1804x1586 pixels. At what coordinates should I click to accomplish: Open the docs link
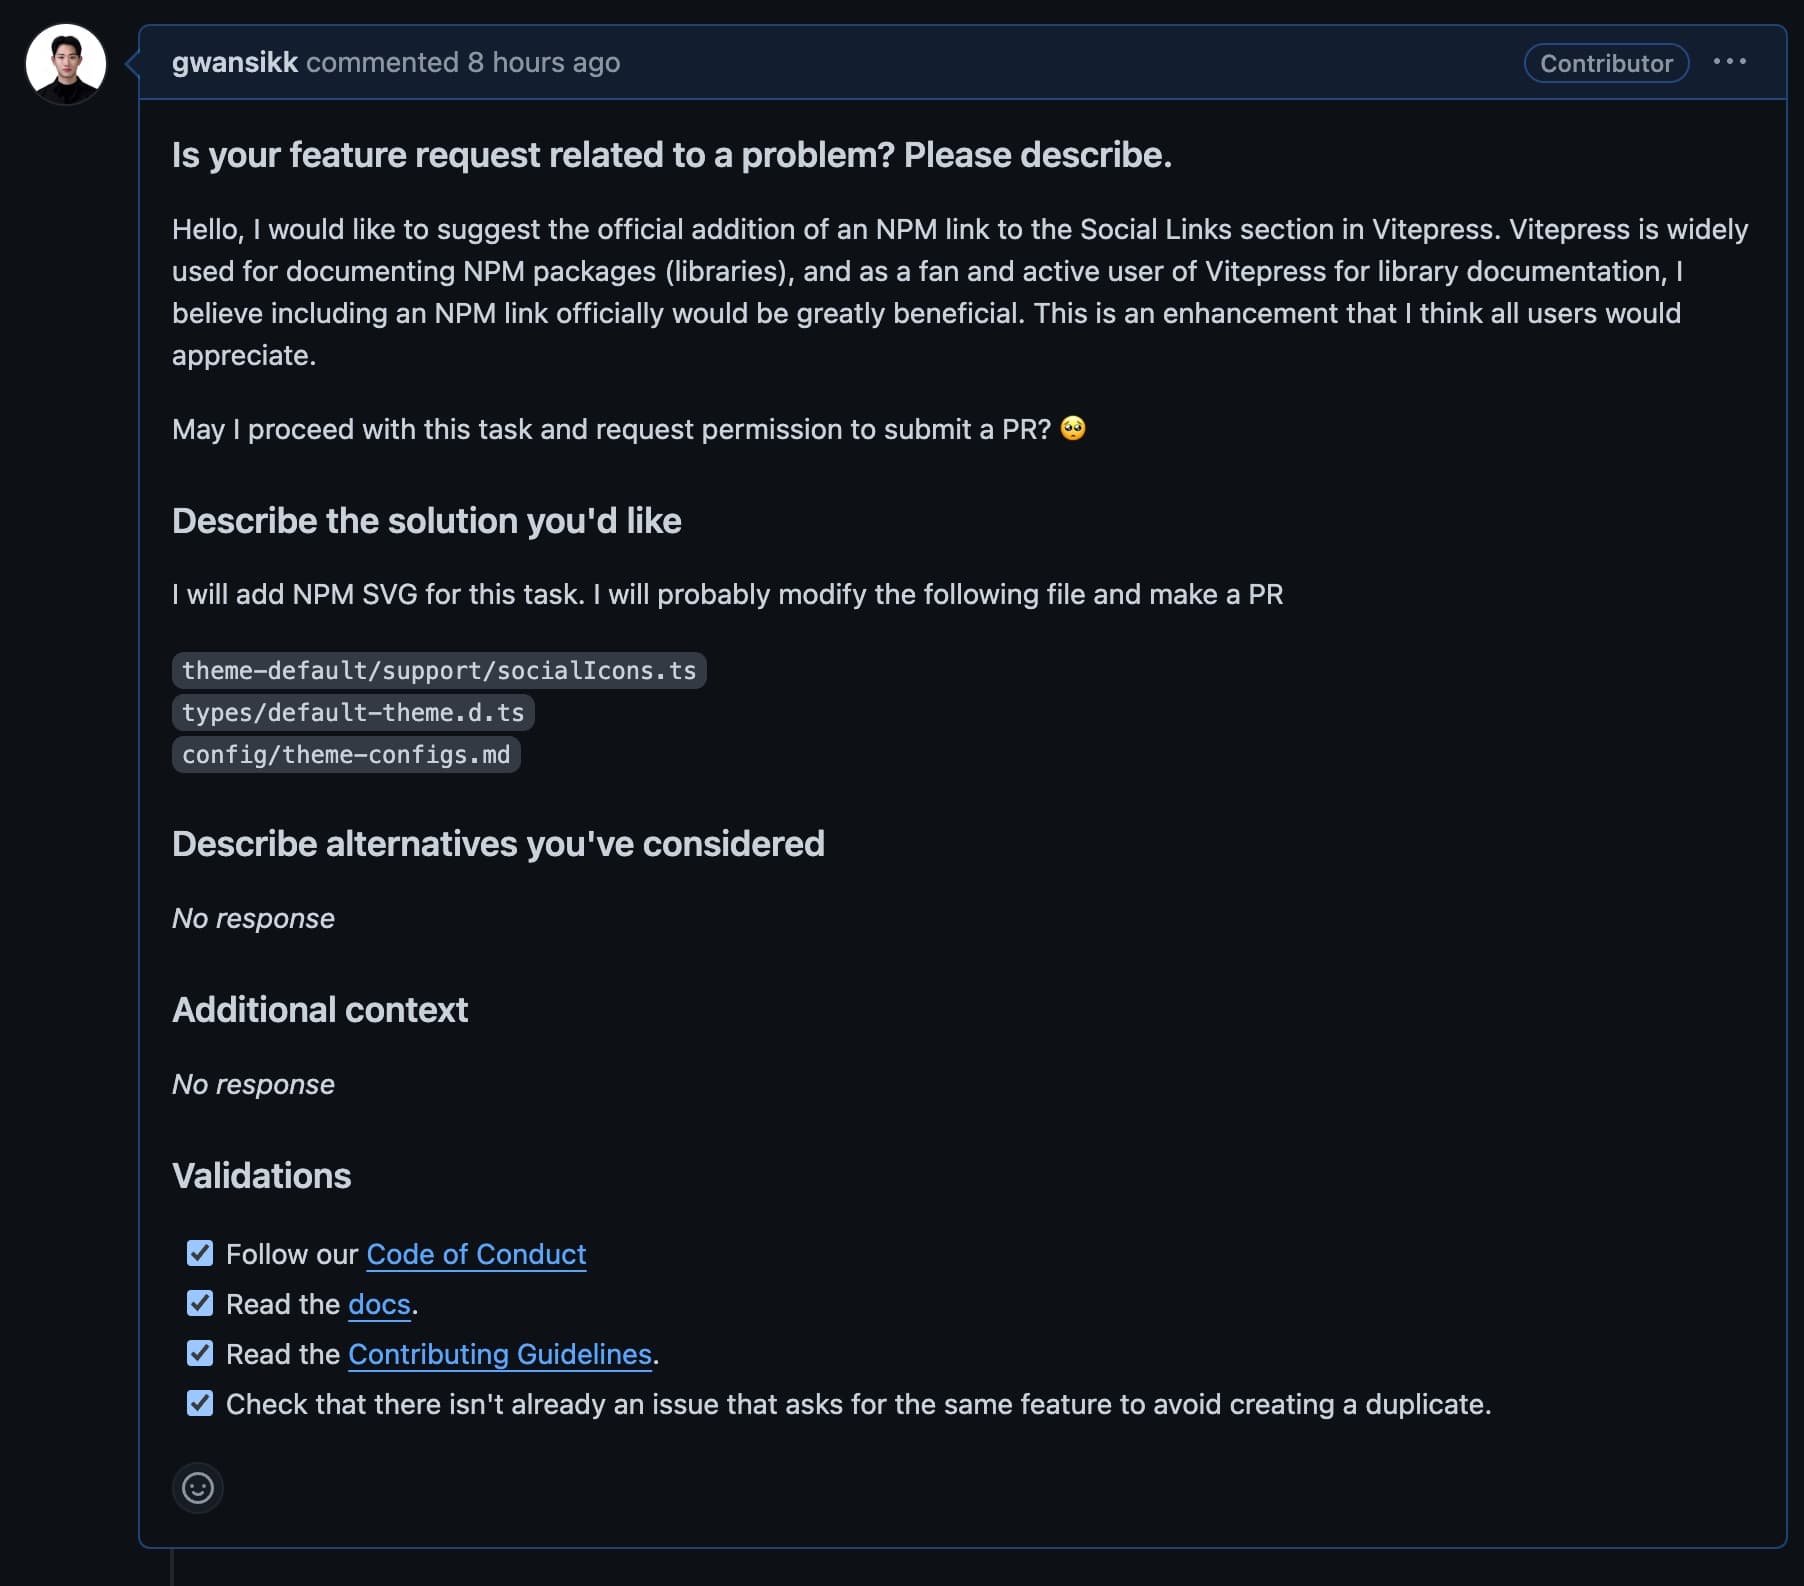379,1304
